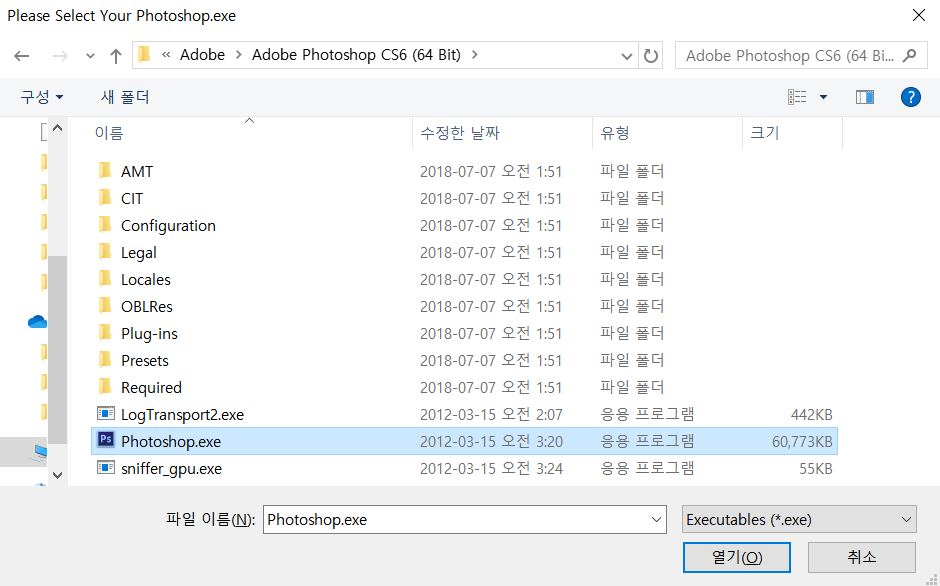This screenshot has height=586, width=940.
Task: Expand the chevron after Adobe breadcrumb
Action: (239, 55)
